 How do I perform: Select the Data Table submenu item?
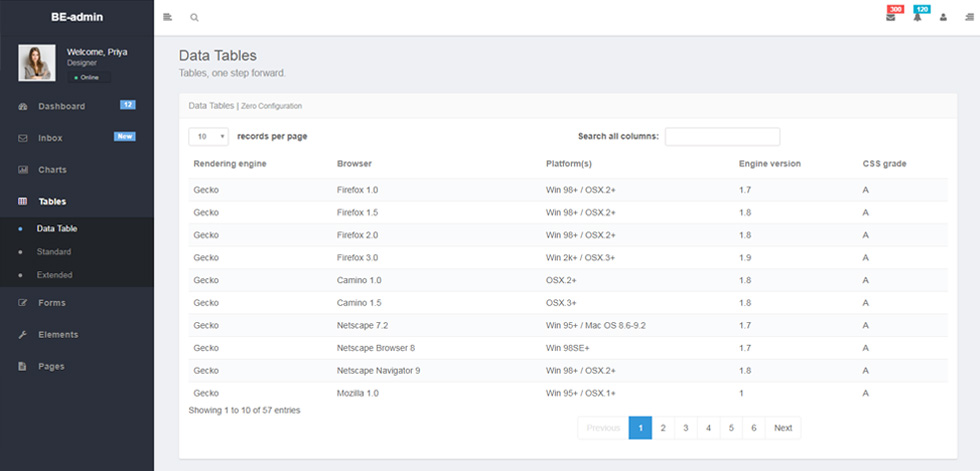[x=57, y=229]
